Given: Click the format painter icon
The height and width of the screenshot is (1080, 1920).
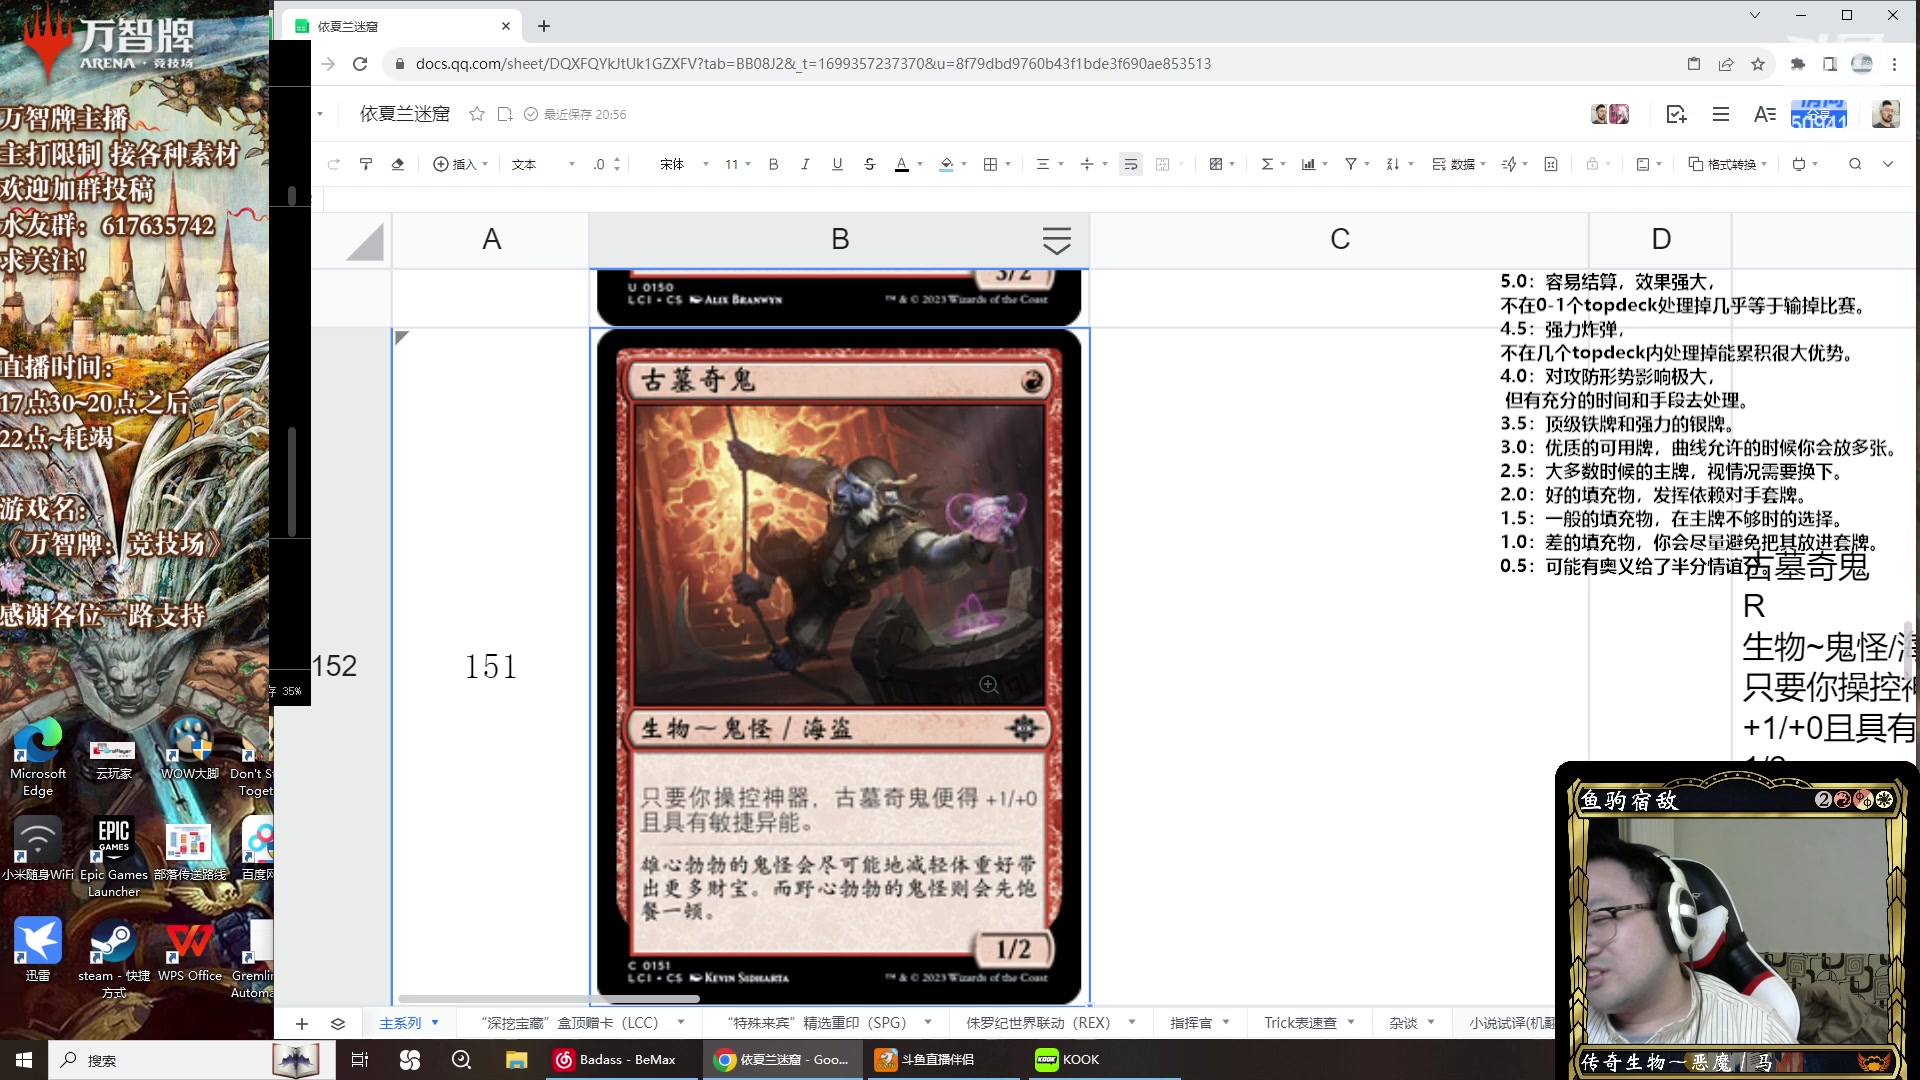Looking at the screenshot, I should (x=366, y=164).
